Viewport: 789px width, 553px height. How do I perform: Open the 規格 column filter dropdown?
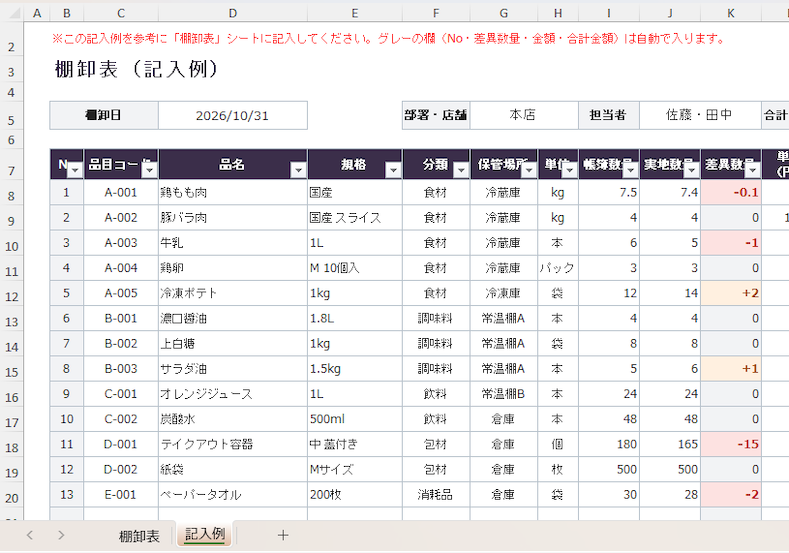(393, 171)
